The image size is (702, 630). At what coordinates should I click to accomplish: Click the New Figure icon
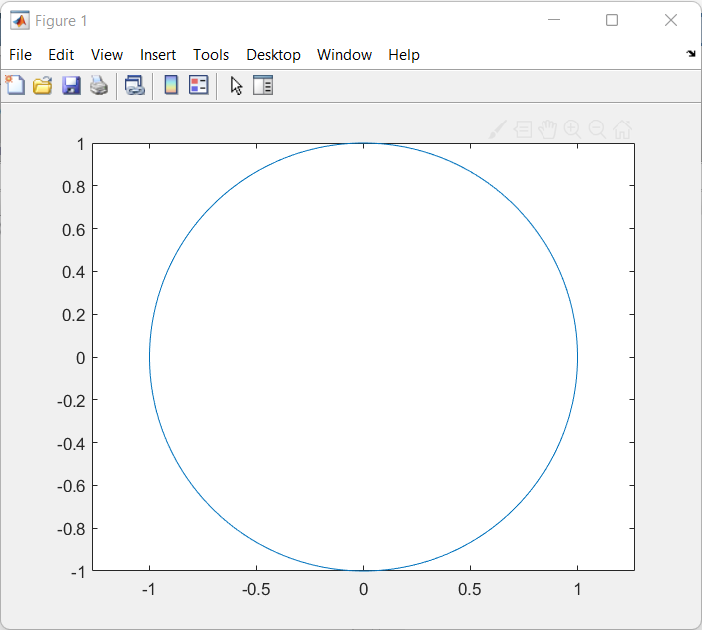(x=15, y=85)
